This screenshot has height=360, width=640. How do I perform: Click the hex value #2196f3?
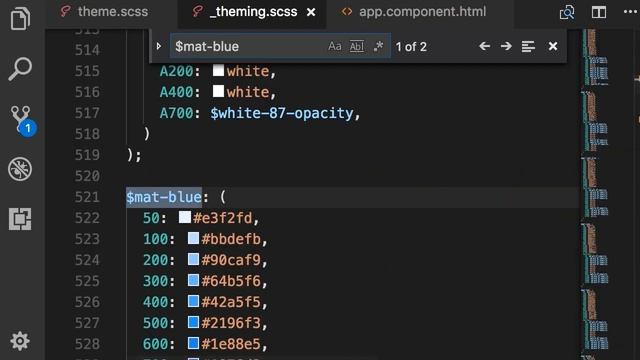click(x=231, y=323)
